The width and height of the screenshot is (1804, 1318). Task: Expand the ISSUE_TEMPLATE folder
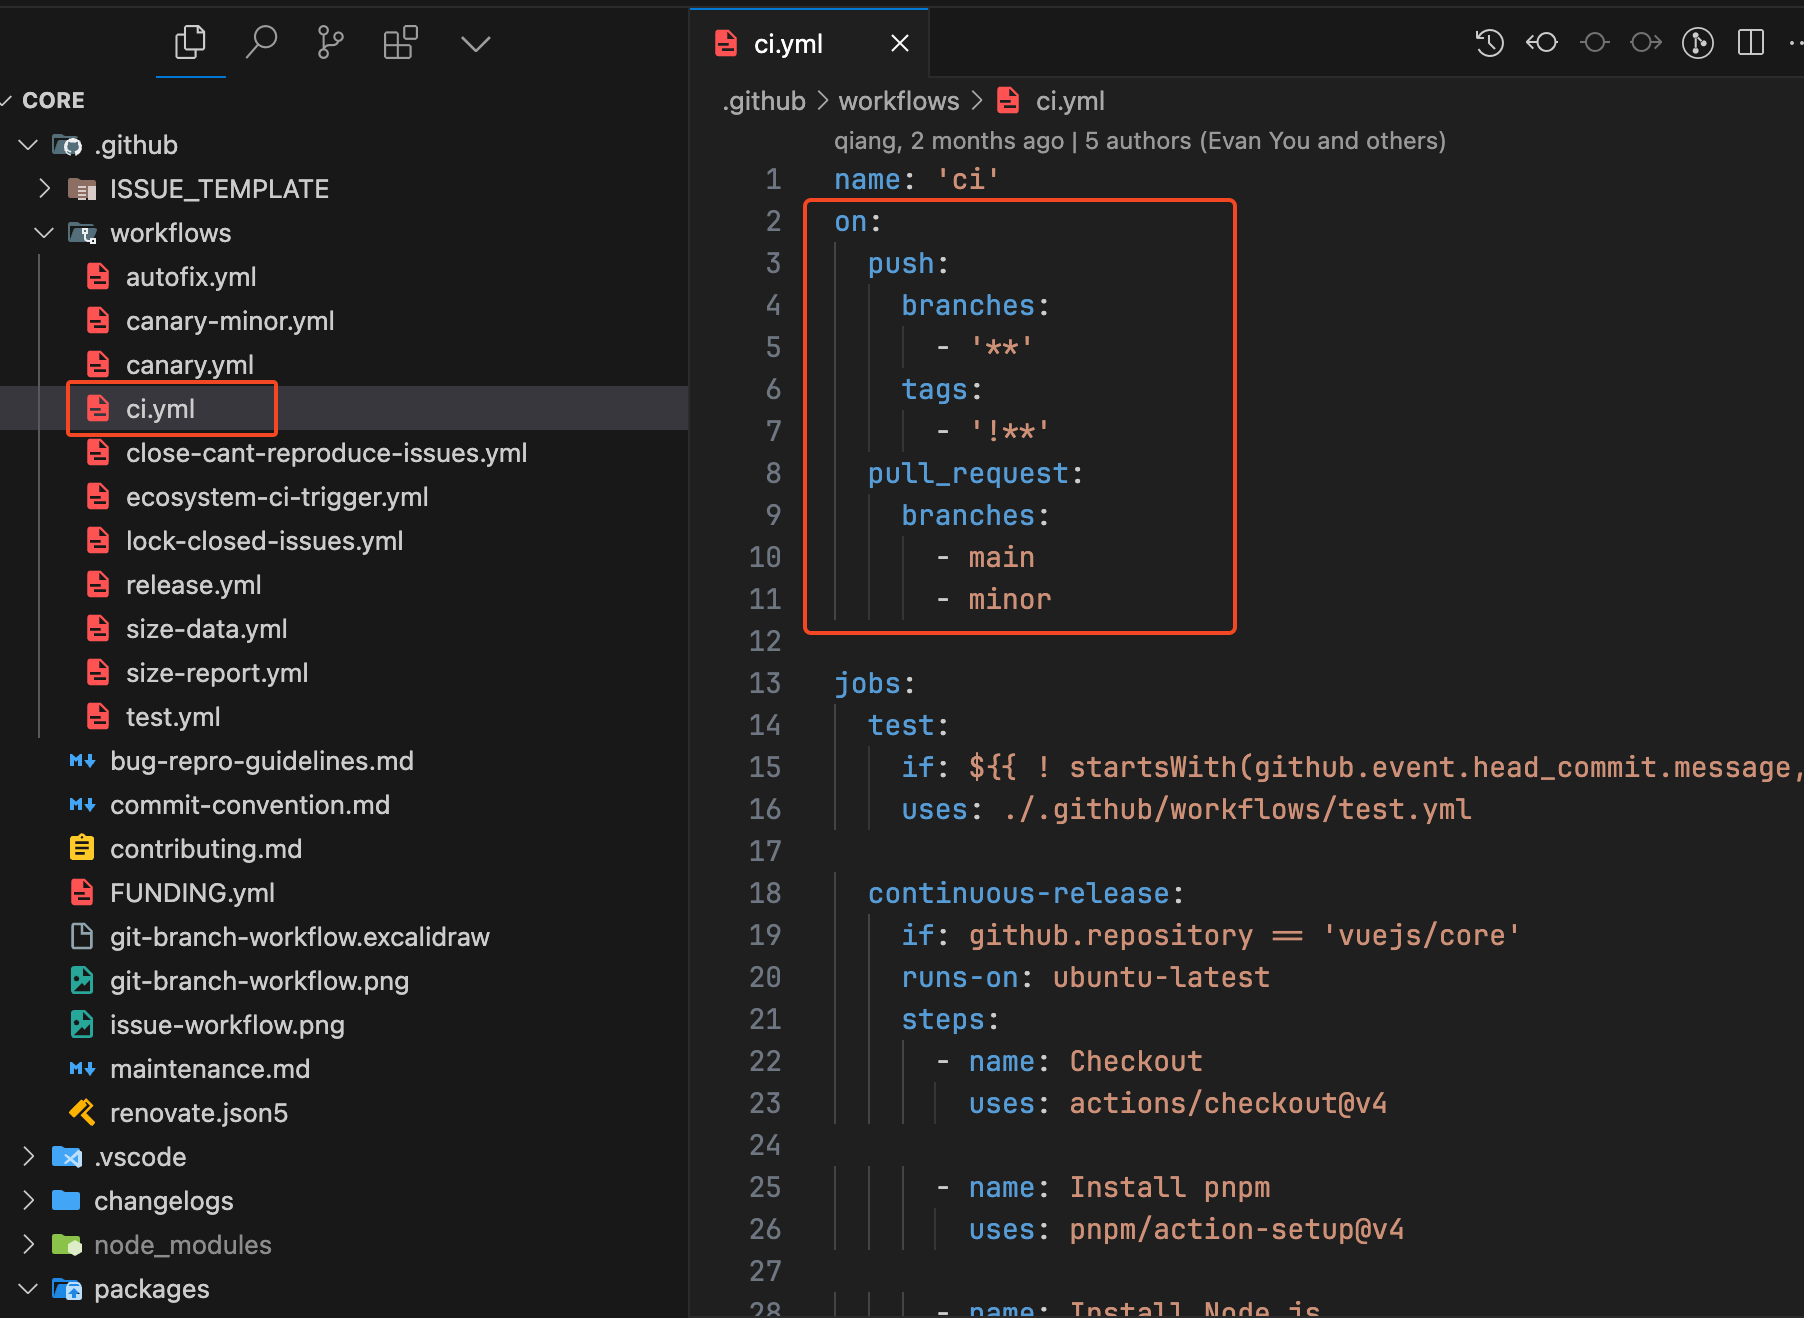click(x=44, y=189)
